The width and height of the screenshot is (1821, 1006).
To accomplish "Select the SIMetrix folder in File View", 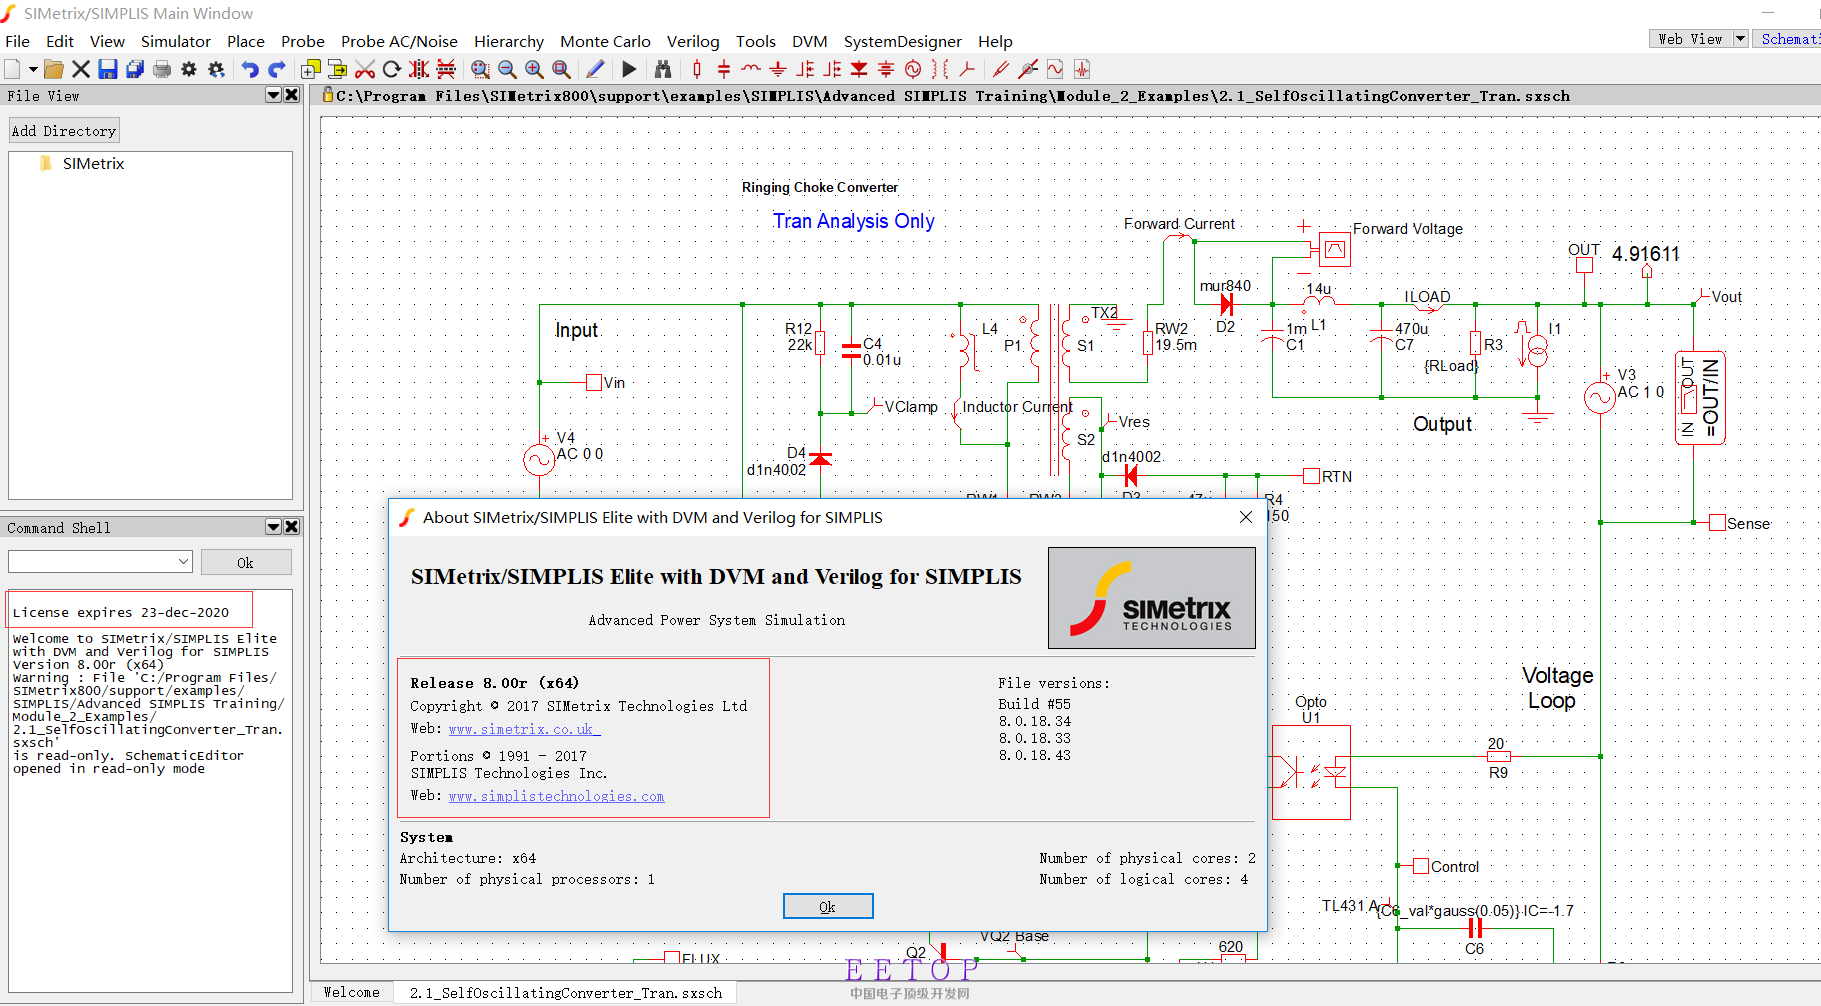I will coord(93,163).
